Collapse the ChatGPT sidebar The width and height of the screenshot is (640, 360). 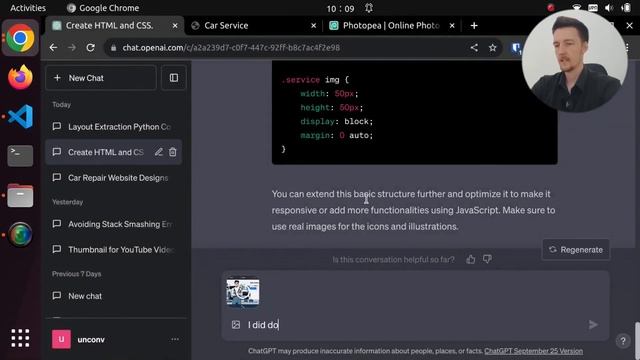pyautogui.click(x=174, y=78)
